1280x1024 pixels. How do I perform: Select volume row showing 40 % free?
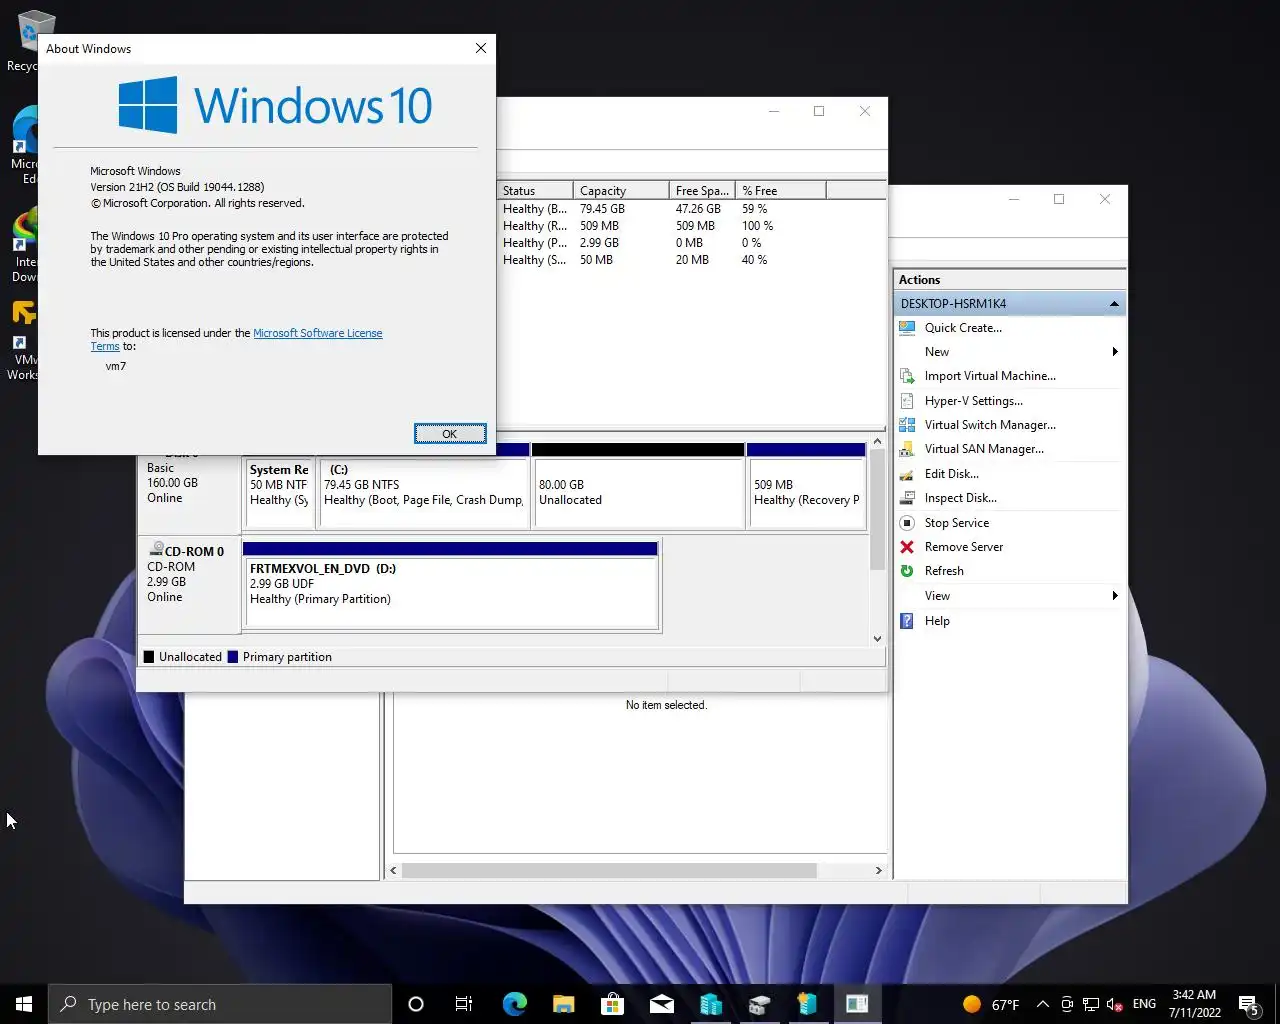click(690, 260)
